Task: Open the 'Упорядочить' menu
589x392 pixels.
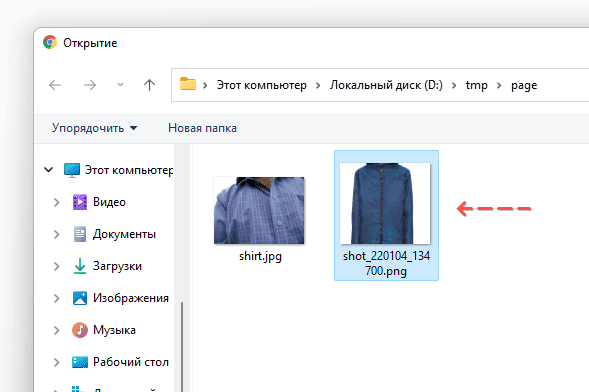Action: pos(94,128)
